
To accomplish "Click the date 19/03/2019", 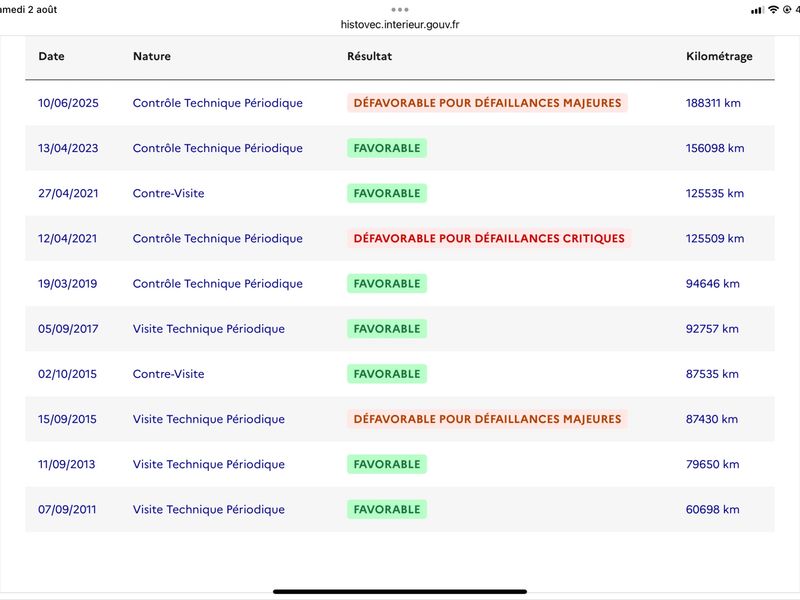I will point(67,284).
